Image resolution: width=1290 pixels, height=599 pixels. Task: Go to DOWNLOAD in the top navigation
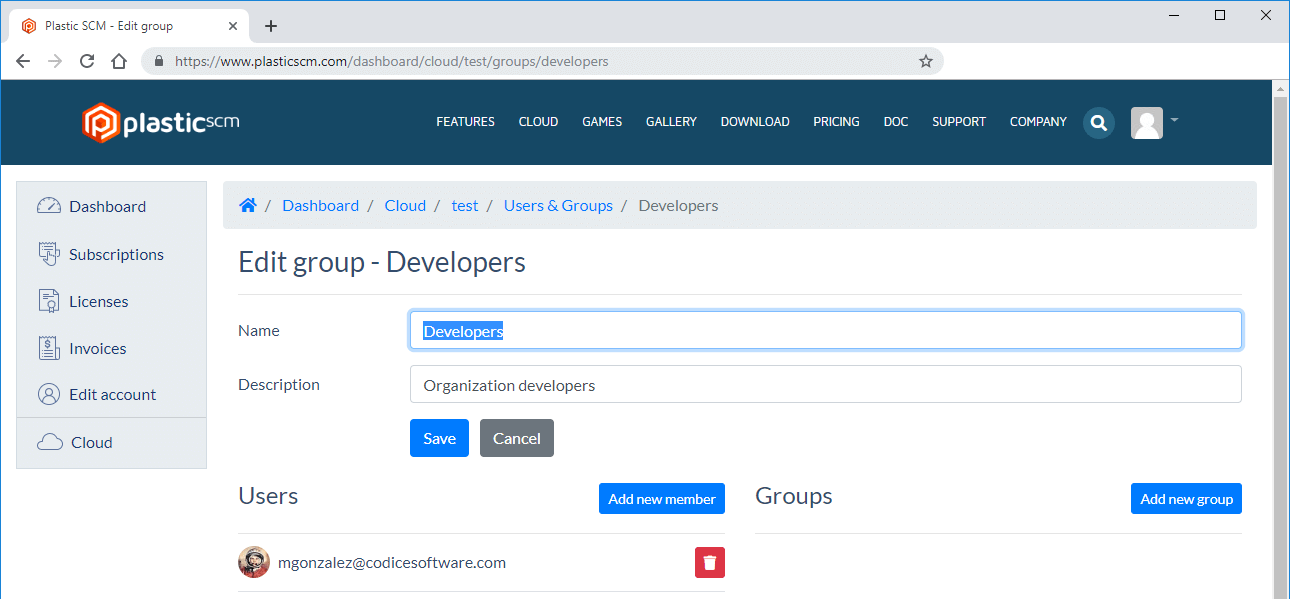755,122
